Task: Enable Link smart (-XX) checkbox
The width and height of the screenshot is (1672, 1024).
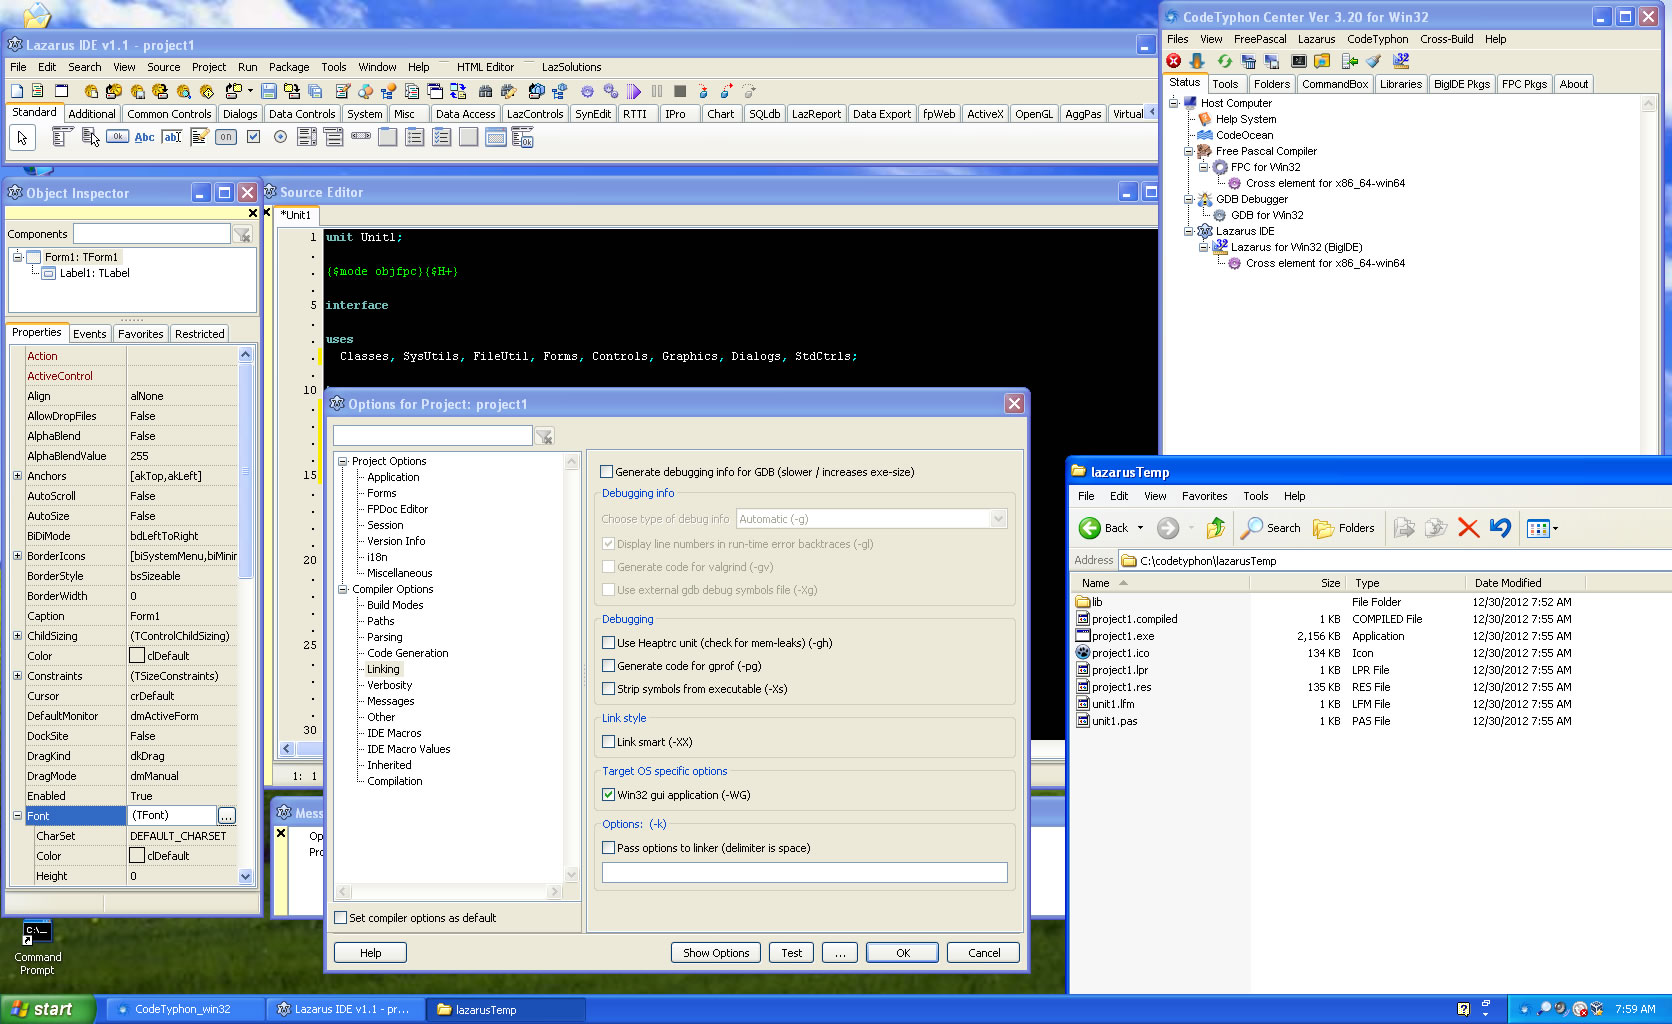Action: click(x=608, y=742)
